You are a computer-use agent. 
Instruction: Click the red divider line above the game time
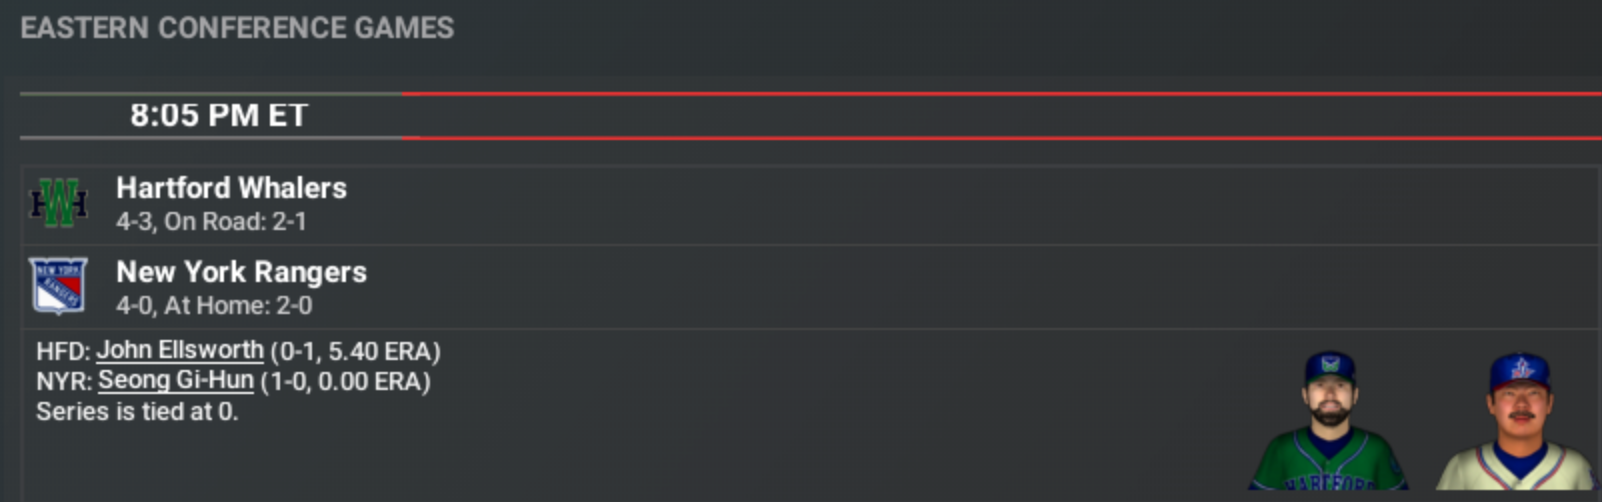(x=1000, y=94)
